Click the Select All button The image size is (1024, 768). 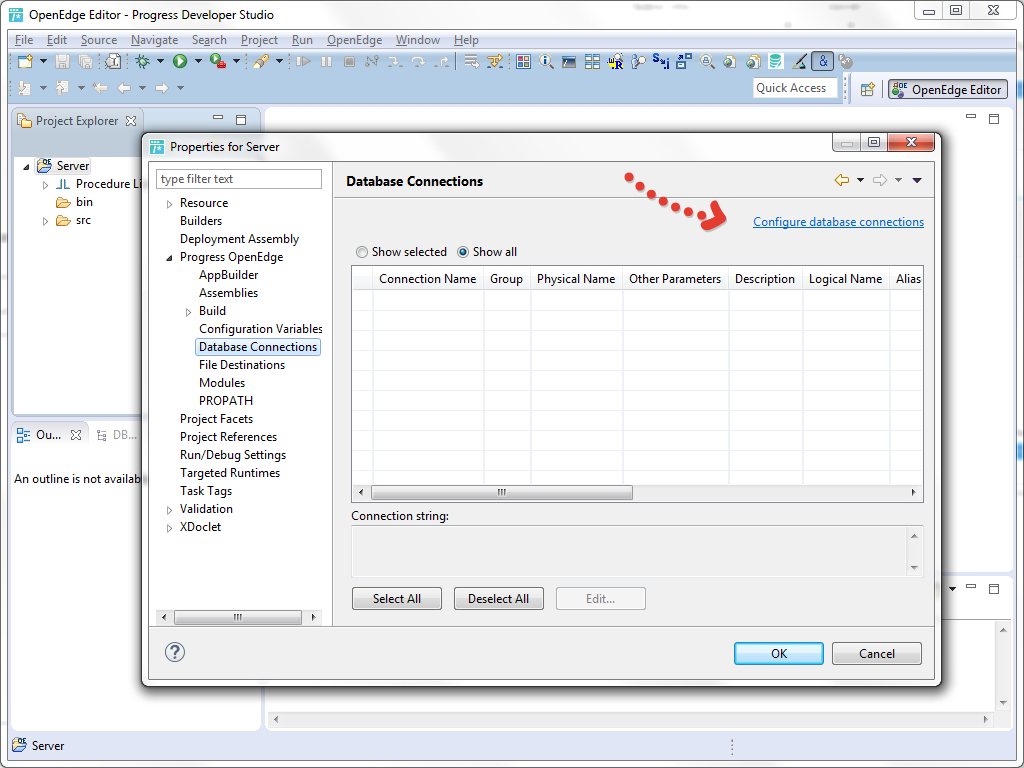pos(396,599)
